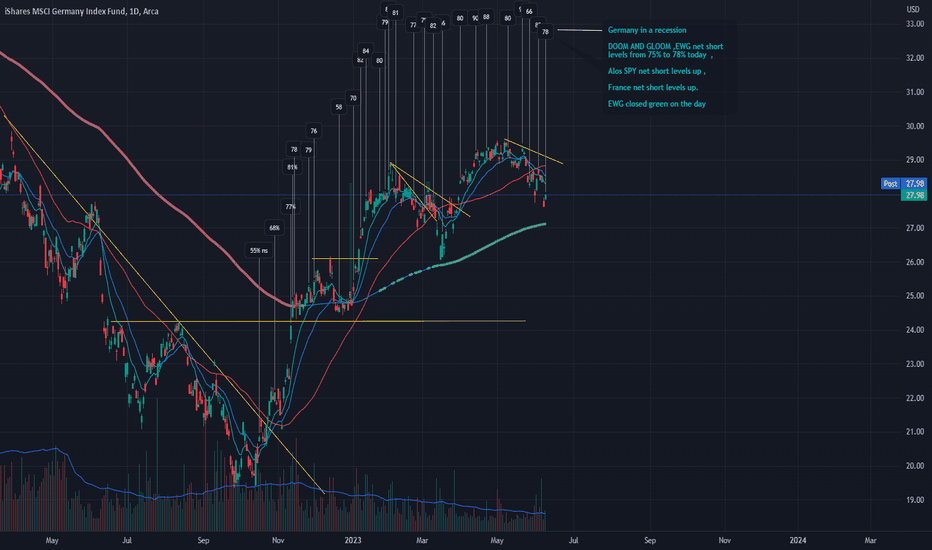The image size is (932, 550).
Task: Click the '84' callout label
Action: click(366, 51)
